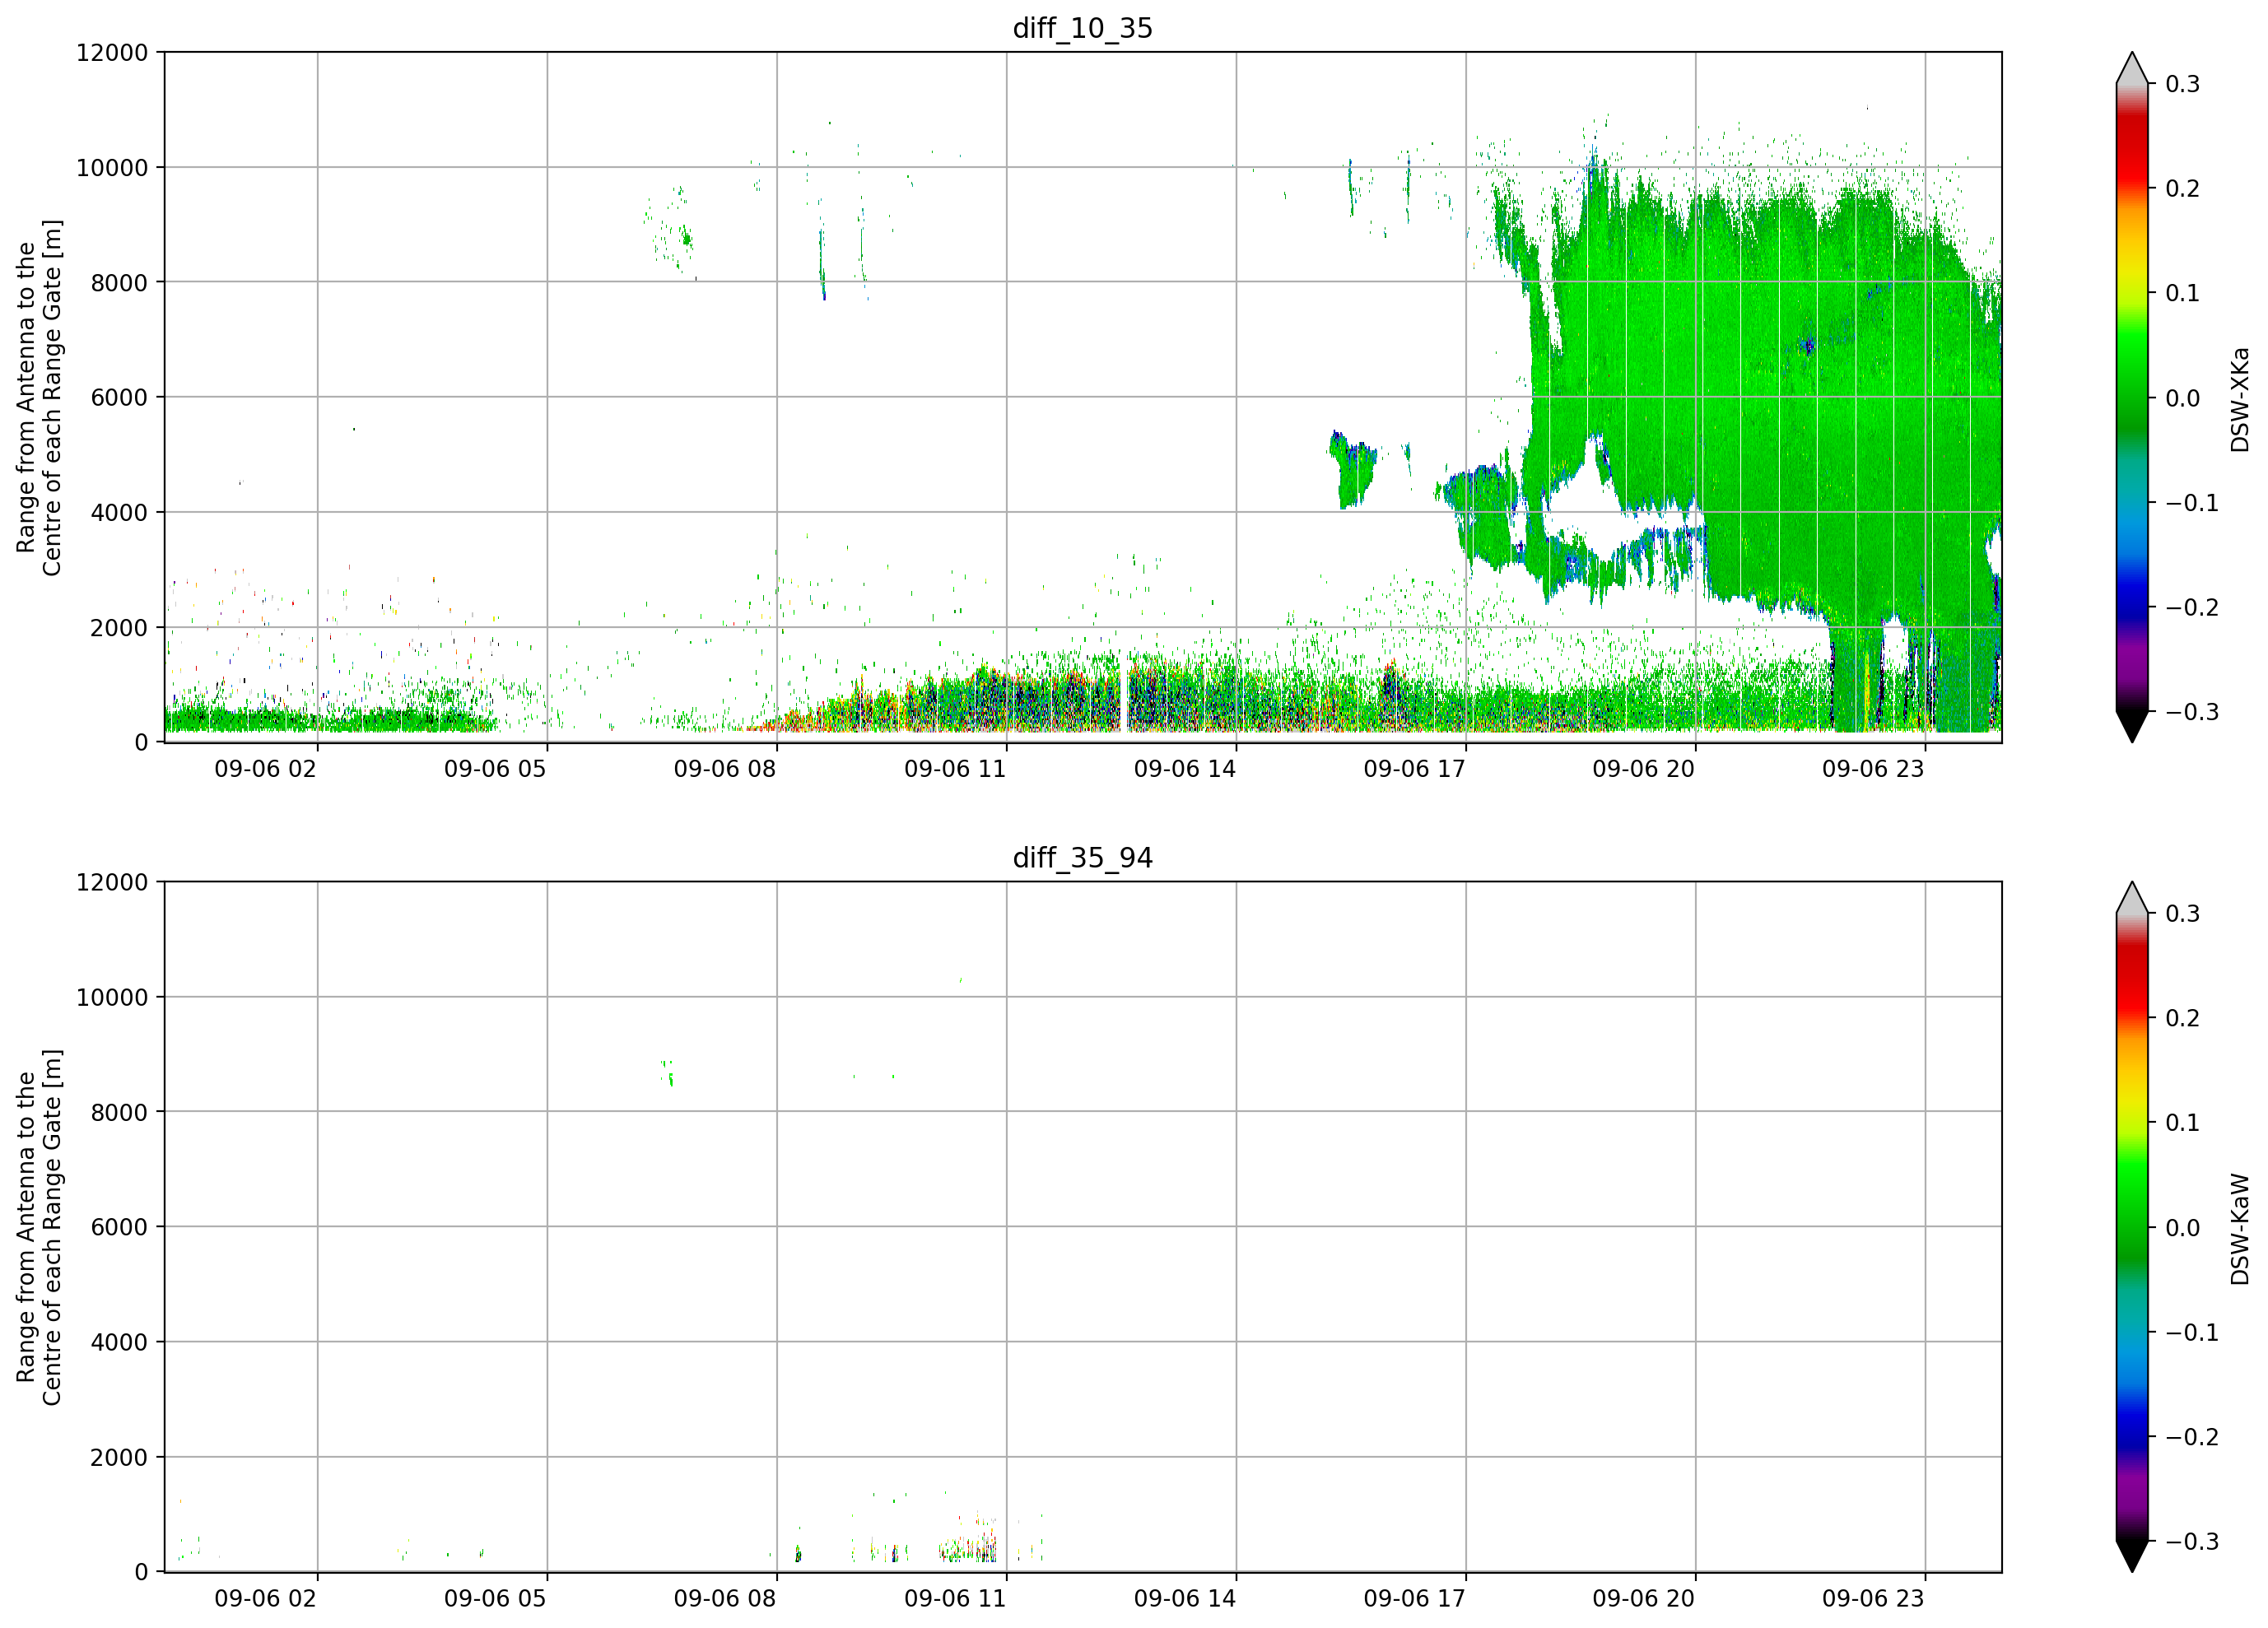Click the '09-06 11' x-tick on the diff_10_35 plot
The width and height of the screenshot is (2268, 1628).
pyautogui.click(x=955, y=769)
